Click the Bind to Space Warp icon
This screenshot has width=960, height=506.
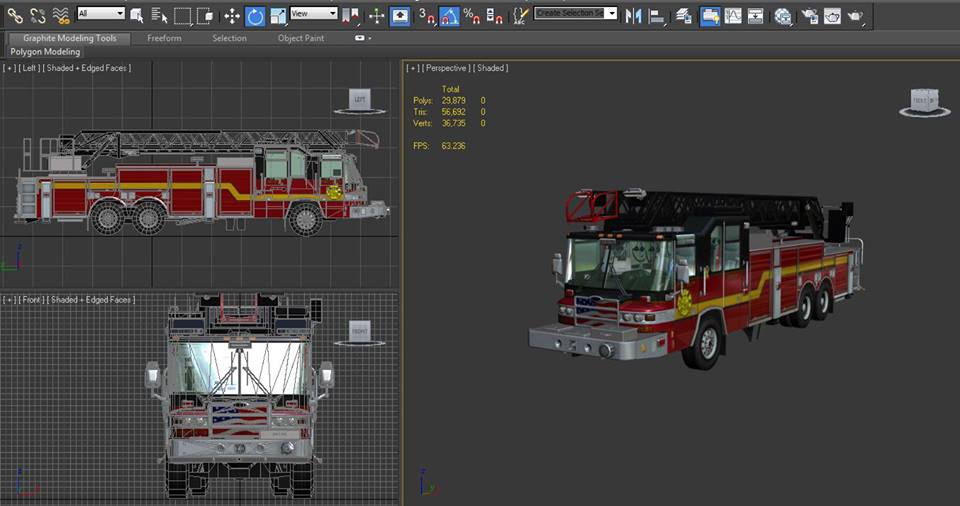(x=61, y=15)
